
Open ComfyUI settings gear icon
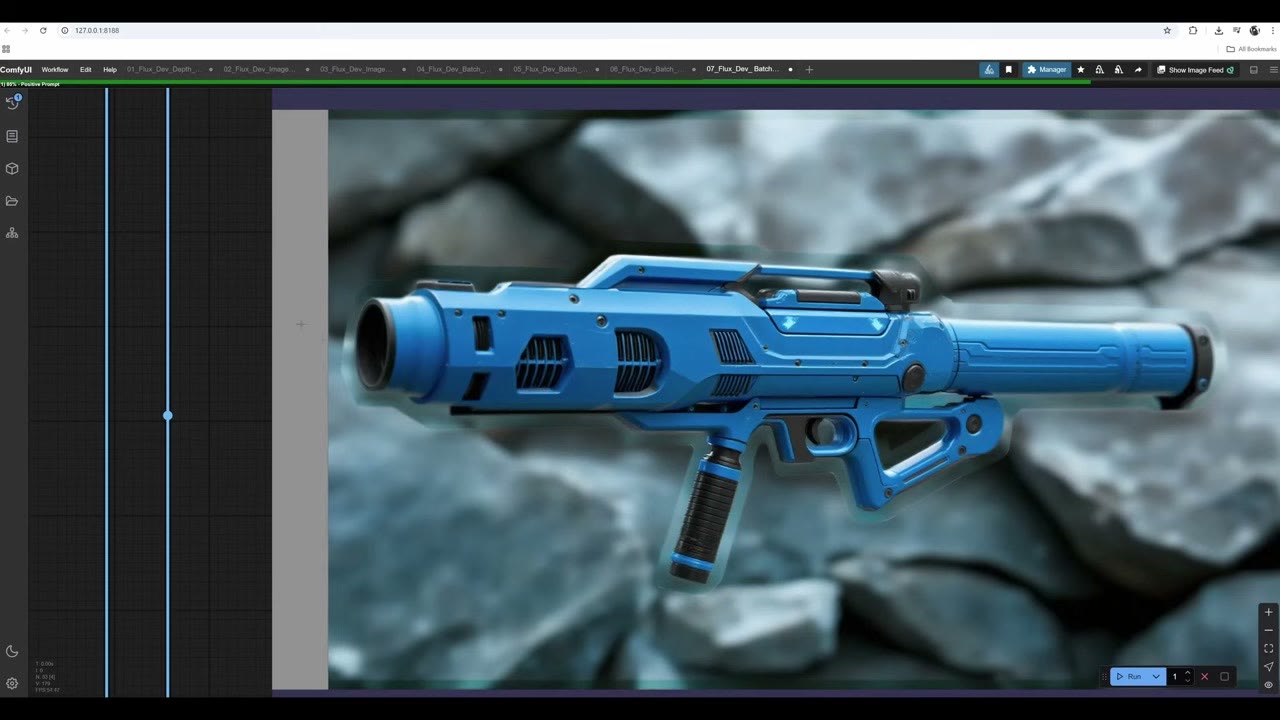[x=12, y=684]
